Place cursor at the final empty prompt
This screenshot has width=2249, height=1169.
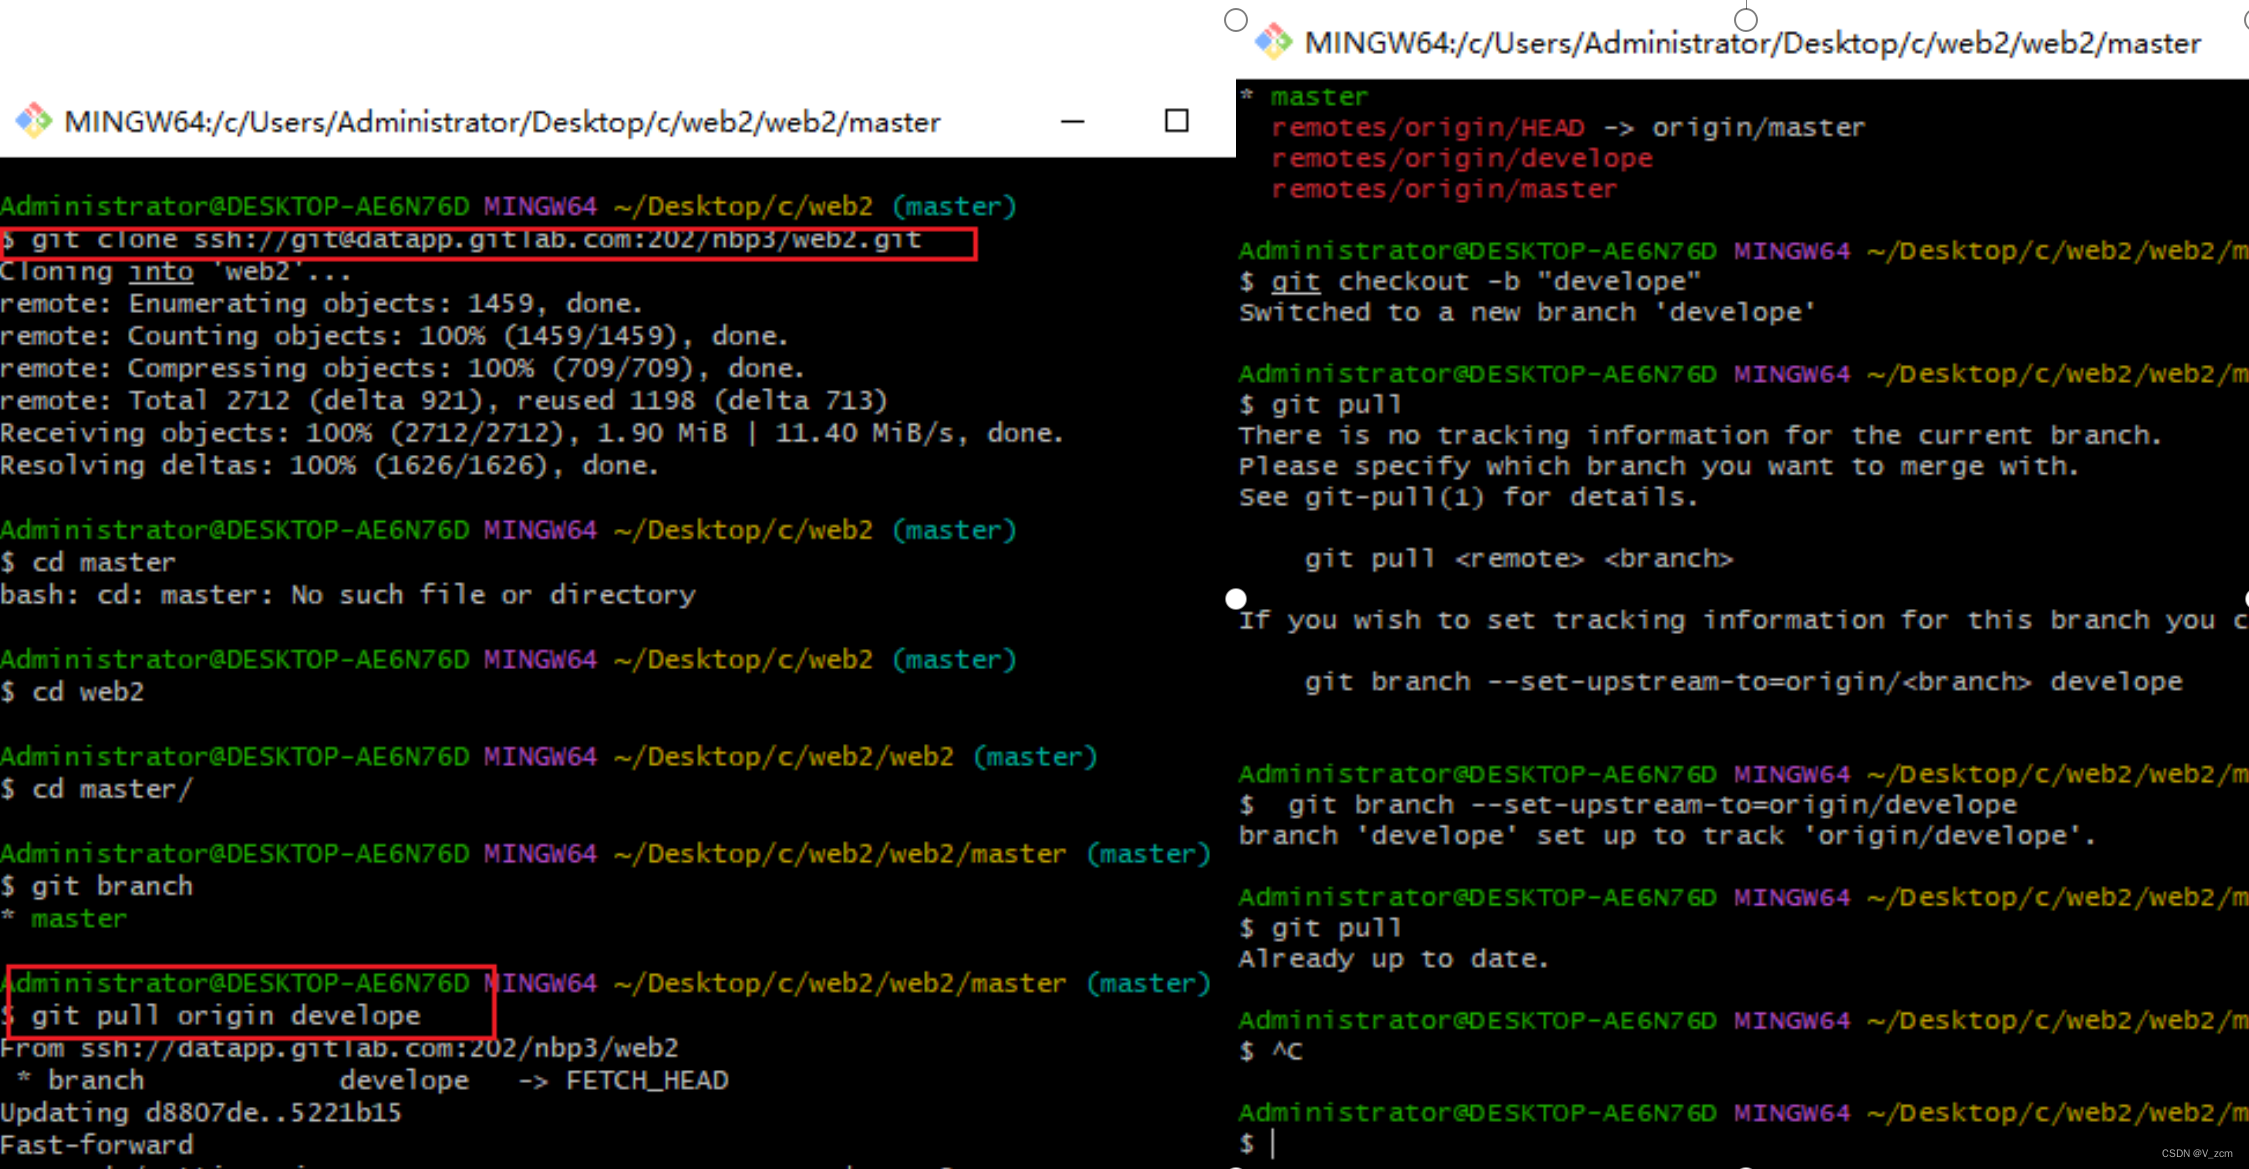[1274, 1143]
